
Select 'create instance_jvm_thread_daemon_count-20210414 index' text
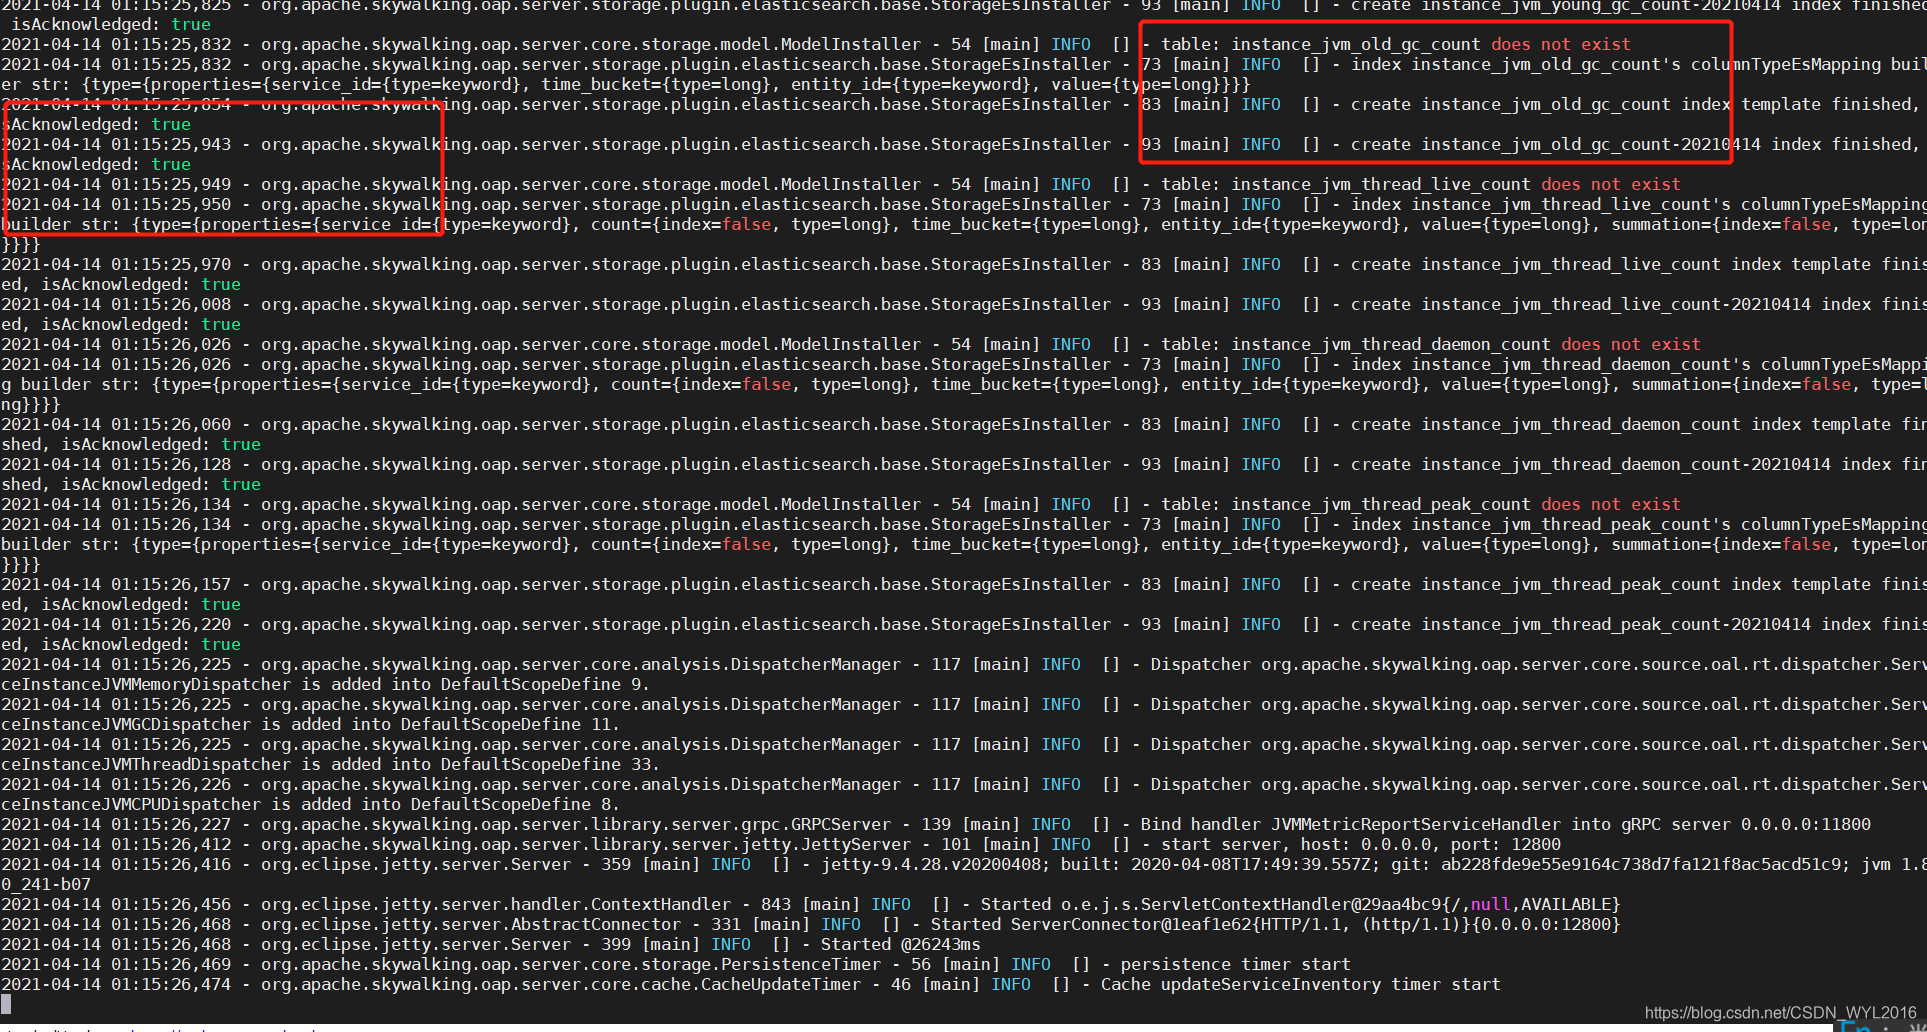[1621, 464]
